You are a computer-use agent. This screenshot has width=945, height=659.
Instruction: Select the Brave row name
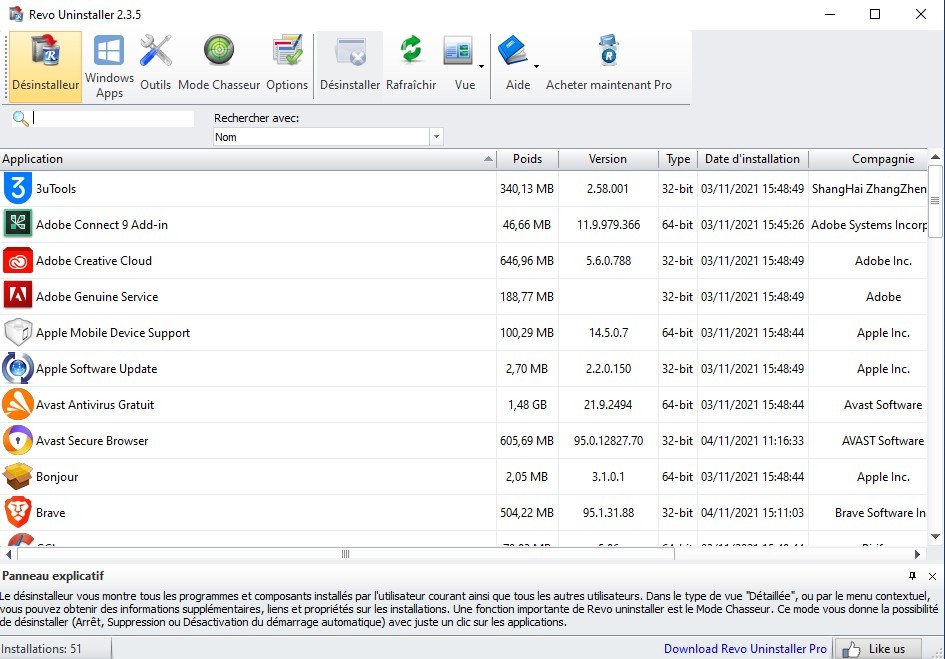(51, 513)
